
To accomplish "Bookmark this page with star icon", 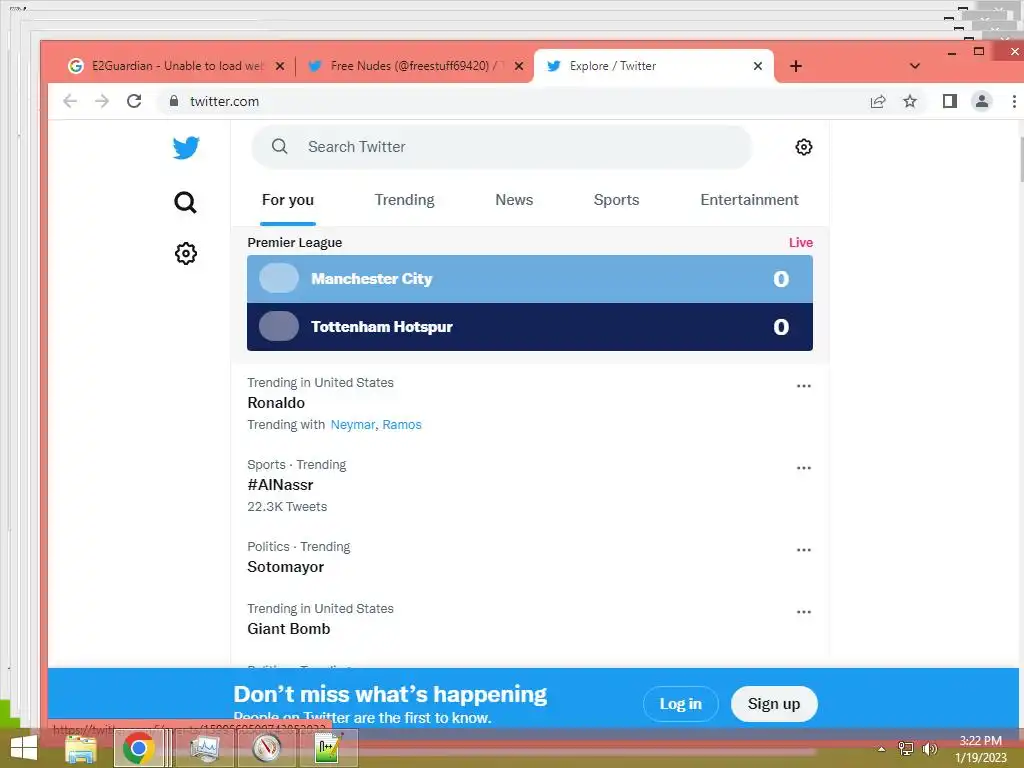I will (x=910, y=101).
